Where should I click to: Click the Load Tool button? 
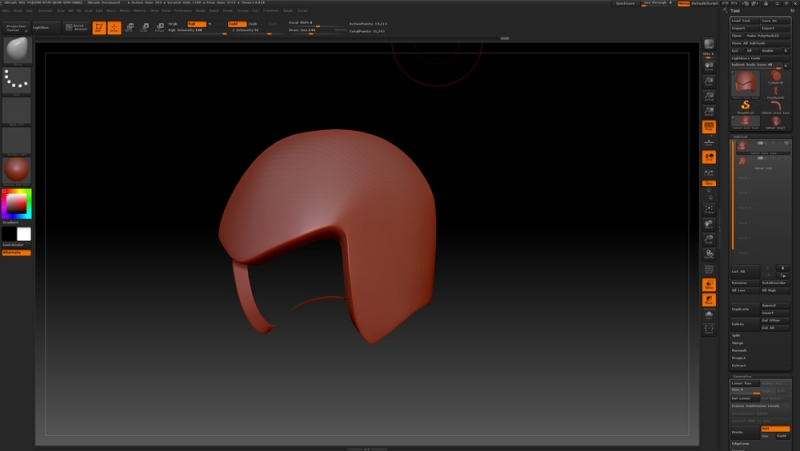[x=744, y=20]
